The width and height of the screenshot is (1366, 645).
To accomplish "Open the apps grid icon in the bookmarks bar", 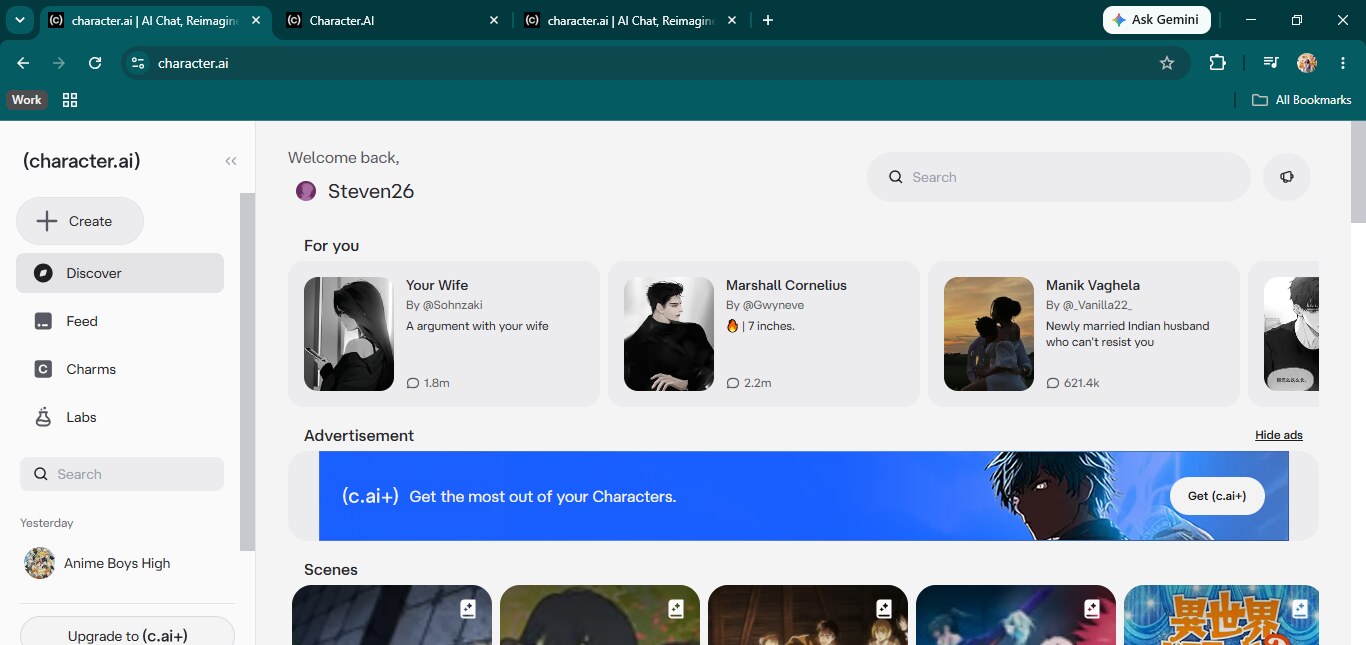I will [x=70, y=100].
